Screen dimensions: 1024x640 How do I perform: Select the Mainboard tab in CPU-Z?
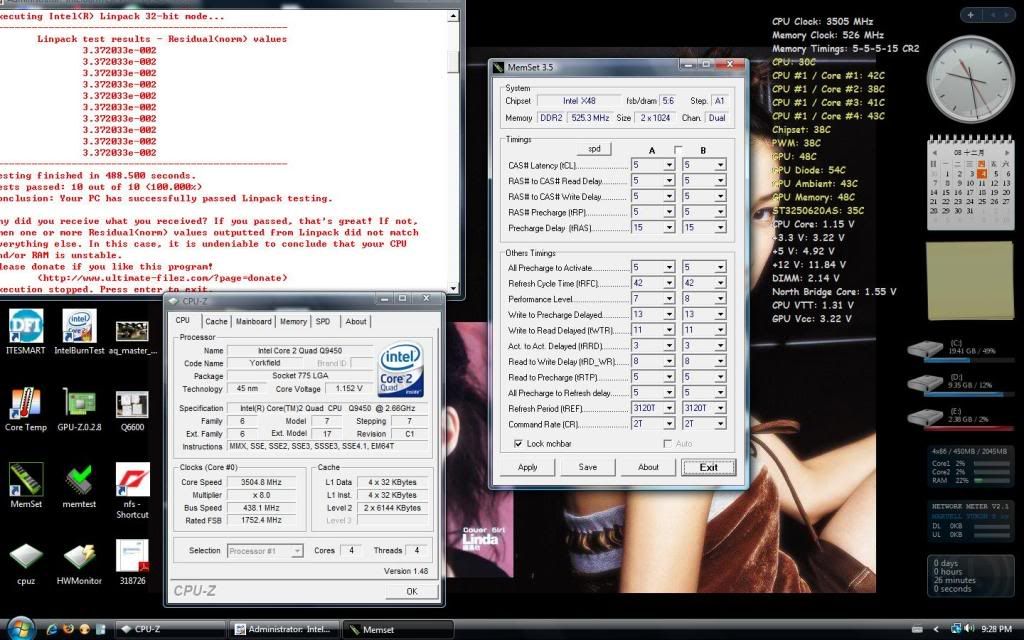(253, 321)
